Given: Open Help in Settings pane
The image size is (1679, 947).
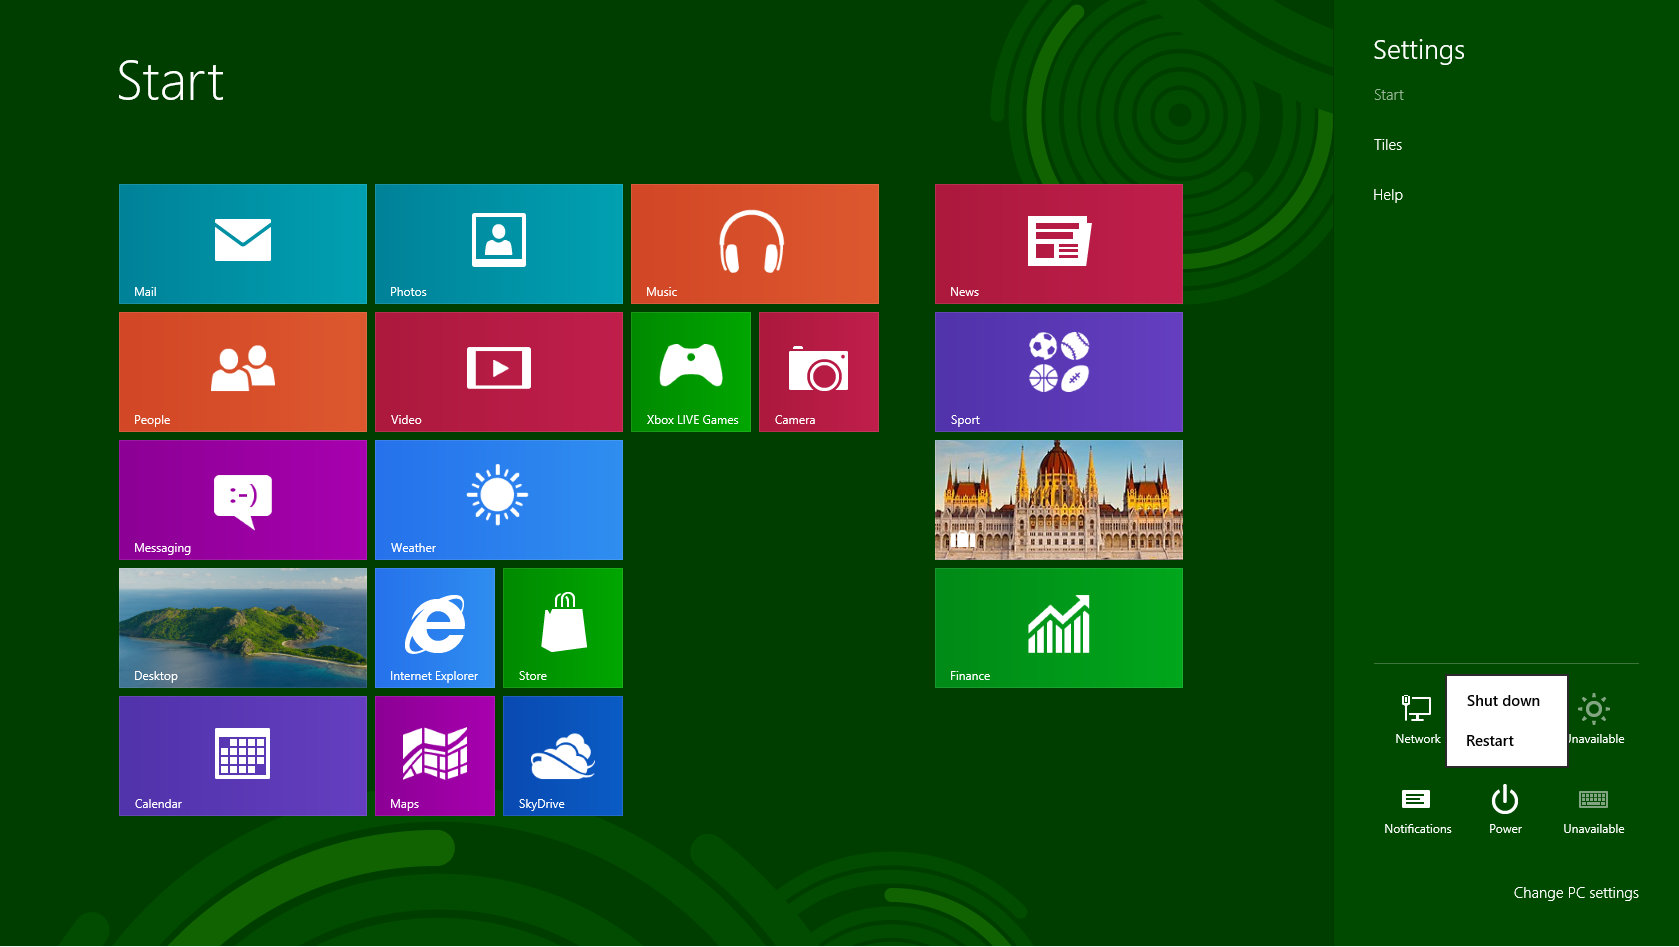Looking at the screenshot, I should pos(1388,195).
